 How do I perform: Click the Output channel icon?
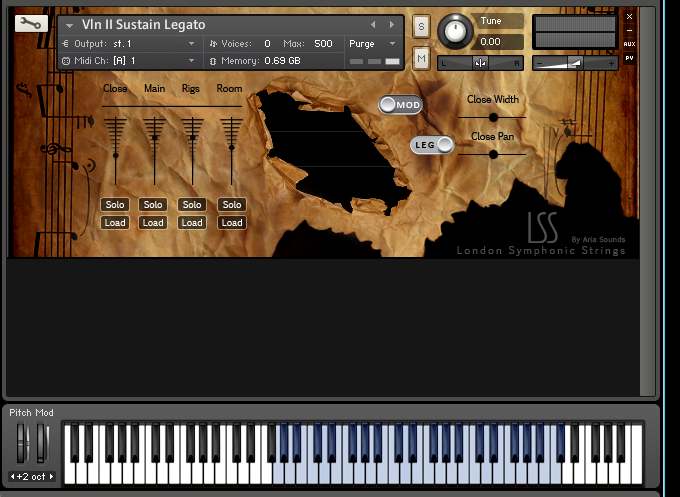[x=65, y=44]
